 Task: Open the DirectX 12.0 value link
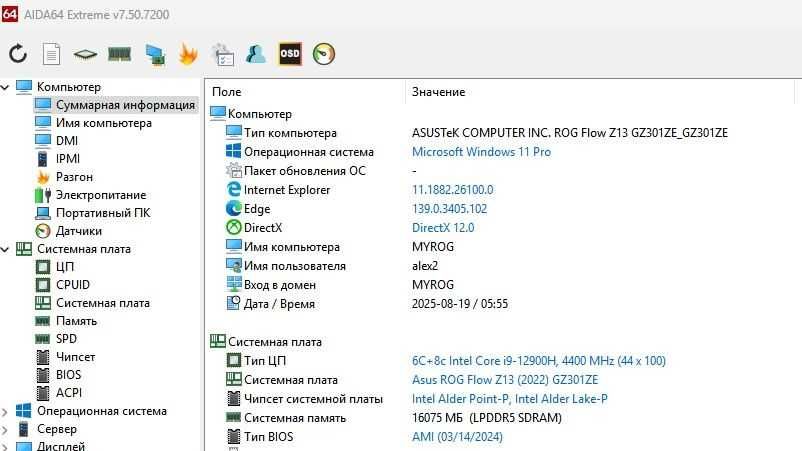(443, 228)
